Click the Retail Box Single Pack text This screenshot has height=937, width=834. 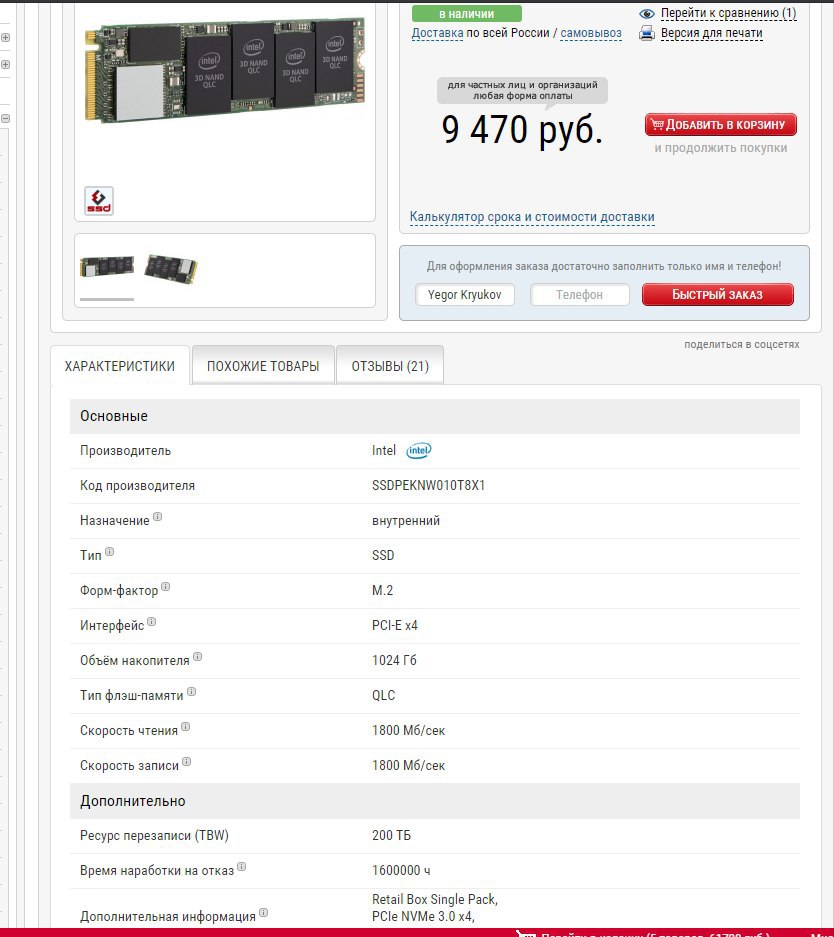coord(434,899)
